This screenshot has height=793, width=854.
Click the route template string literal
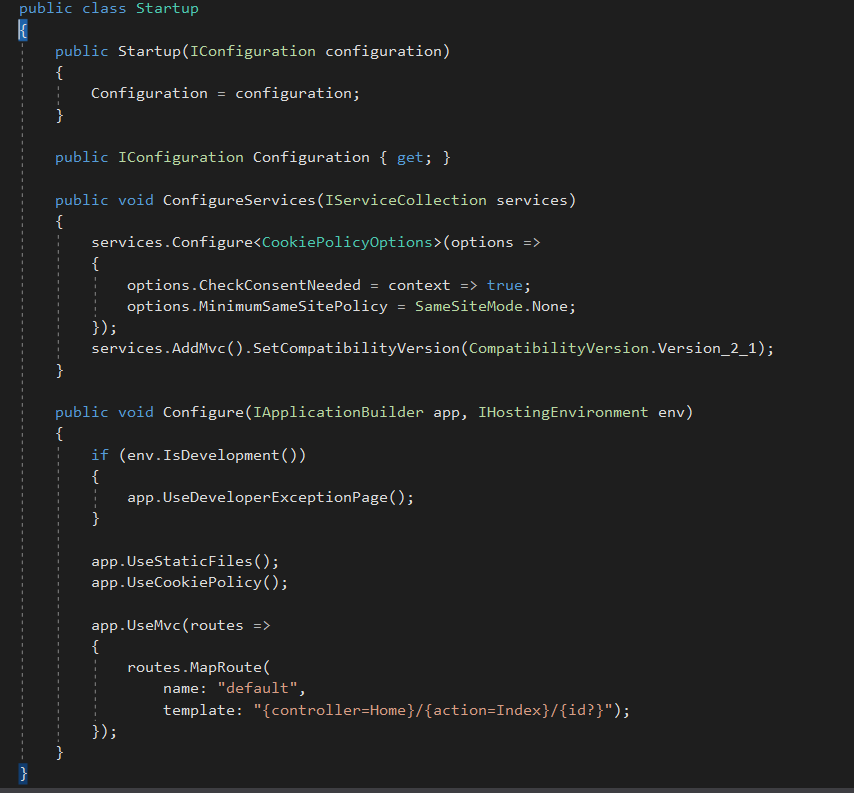[432, 710]
